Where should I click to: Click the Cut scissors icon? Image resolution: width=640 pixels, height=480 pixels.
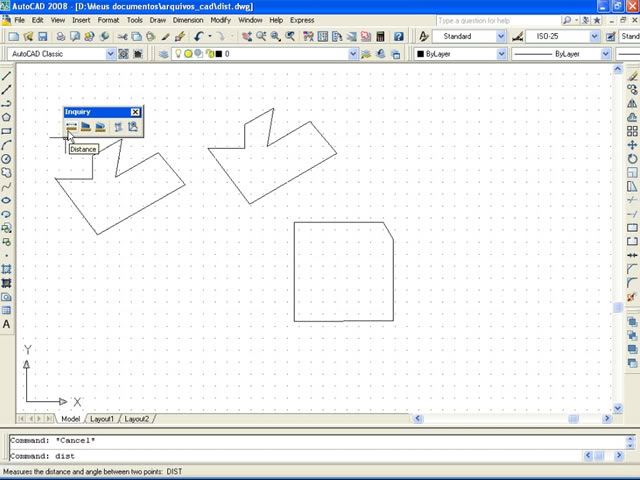(x=122, y=37)
